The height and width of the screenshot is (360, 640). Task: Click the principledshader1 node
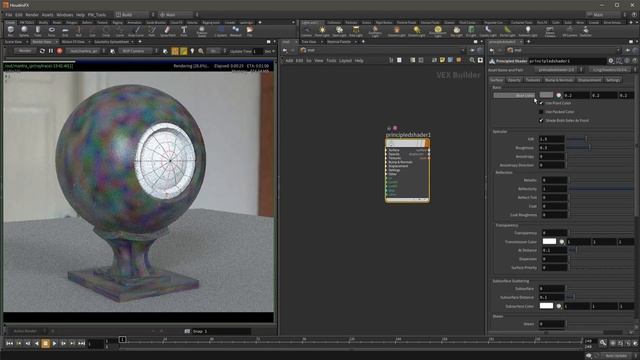407,170
